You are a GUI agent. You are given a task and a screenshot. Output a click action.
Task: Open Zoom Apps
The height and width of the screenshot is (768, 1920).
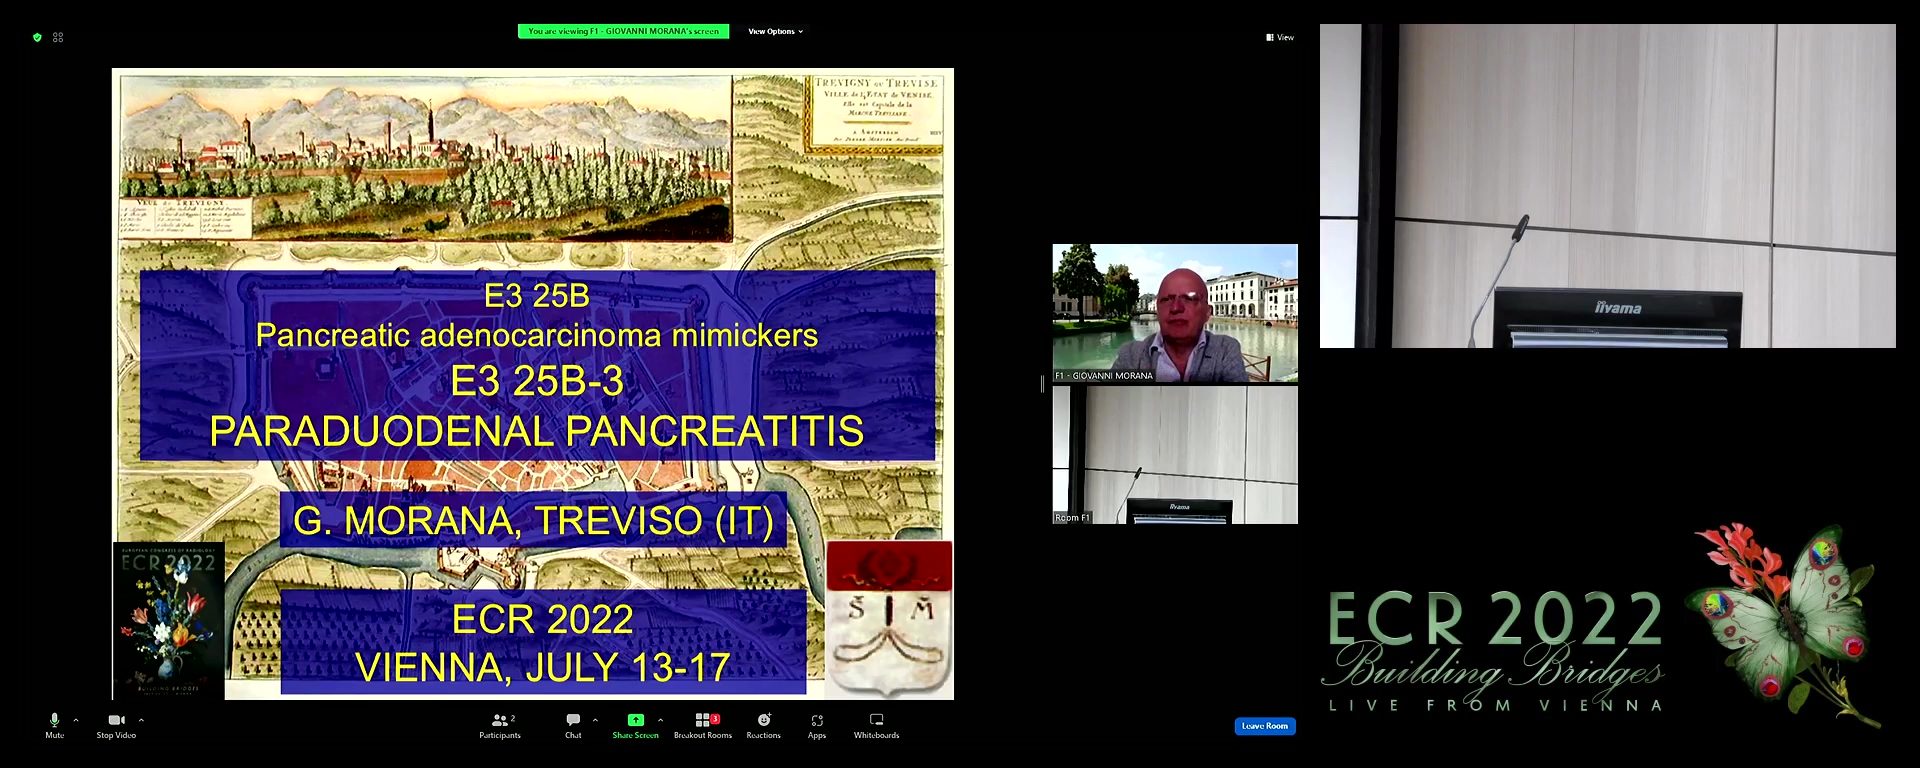coord(817,726)
